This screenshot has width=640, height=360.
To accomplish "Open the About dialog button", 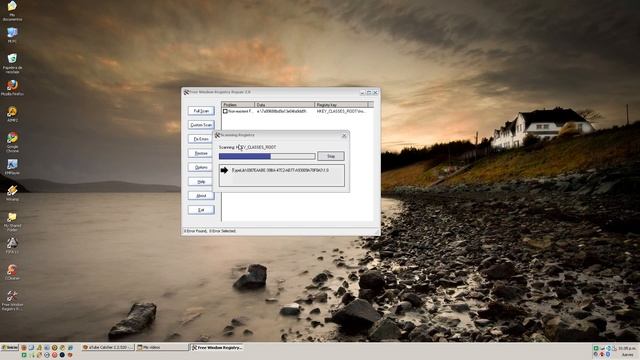I will click(x=201, y=196).
